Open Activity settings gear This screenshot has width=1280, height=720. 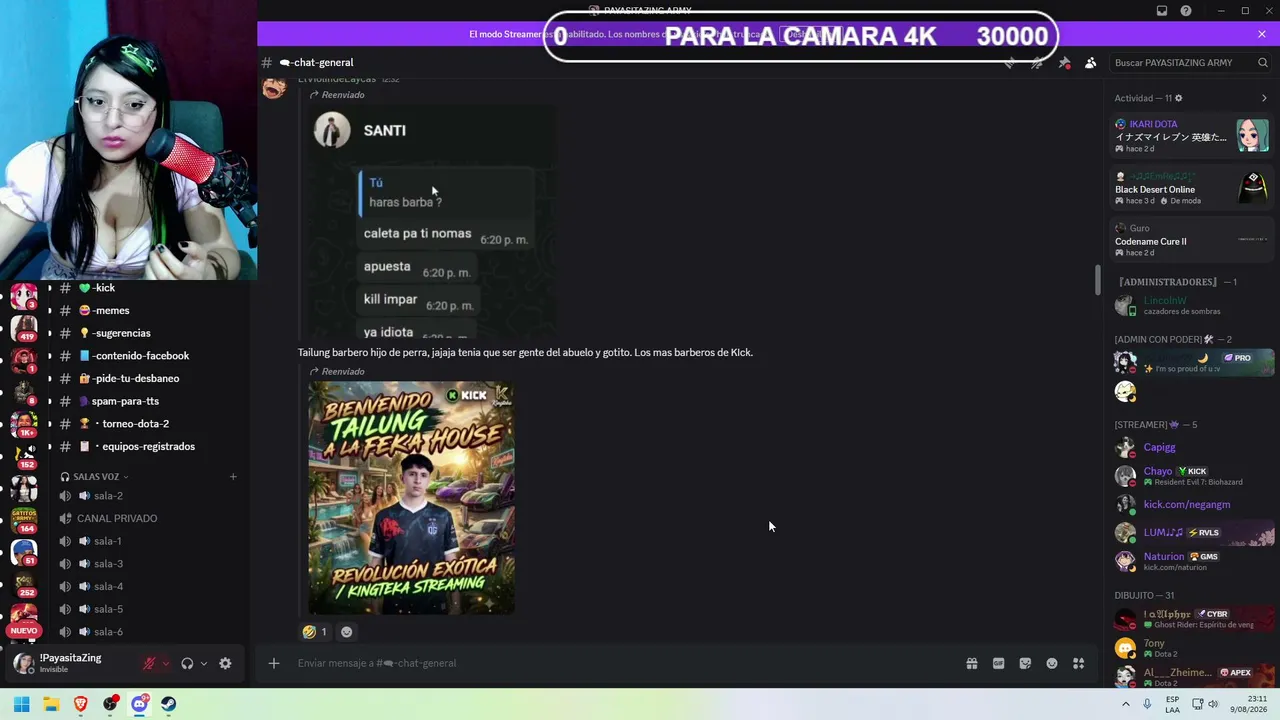click(x=1179, y=98)
